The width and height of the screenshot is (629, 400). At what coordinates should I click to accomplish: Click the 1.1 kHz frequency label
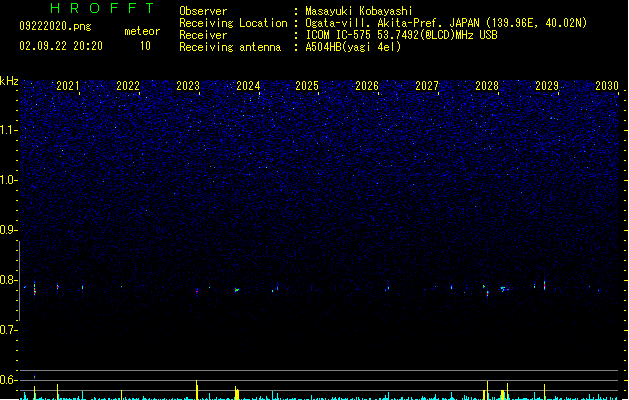click(x=9, y=130)
